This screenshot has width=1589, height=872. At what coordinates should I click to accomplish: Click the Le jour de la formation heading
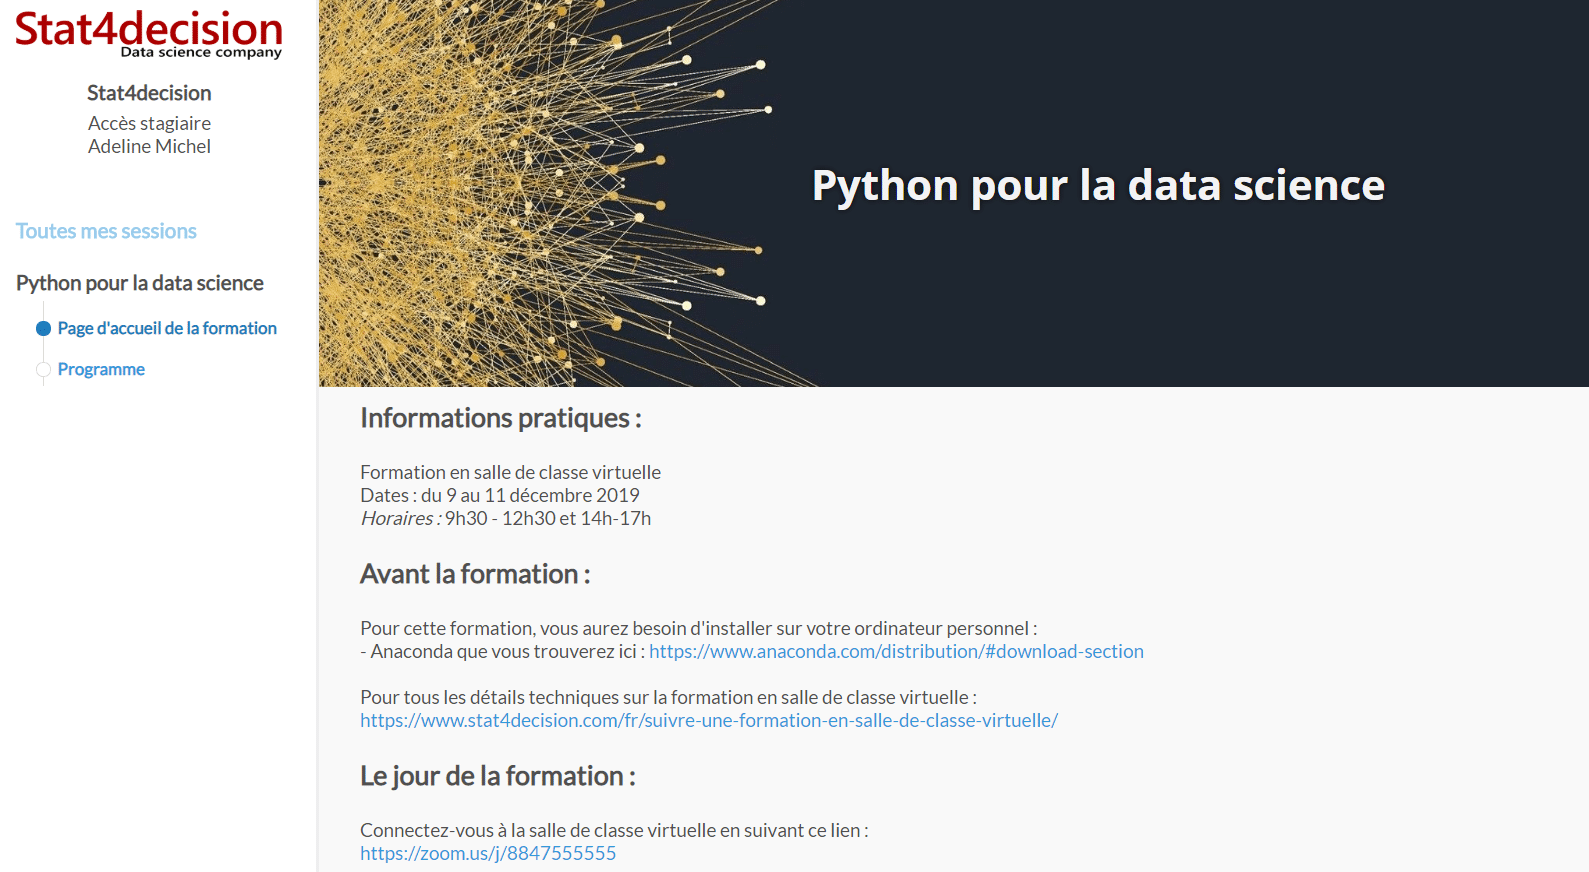497,776
